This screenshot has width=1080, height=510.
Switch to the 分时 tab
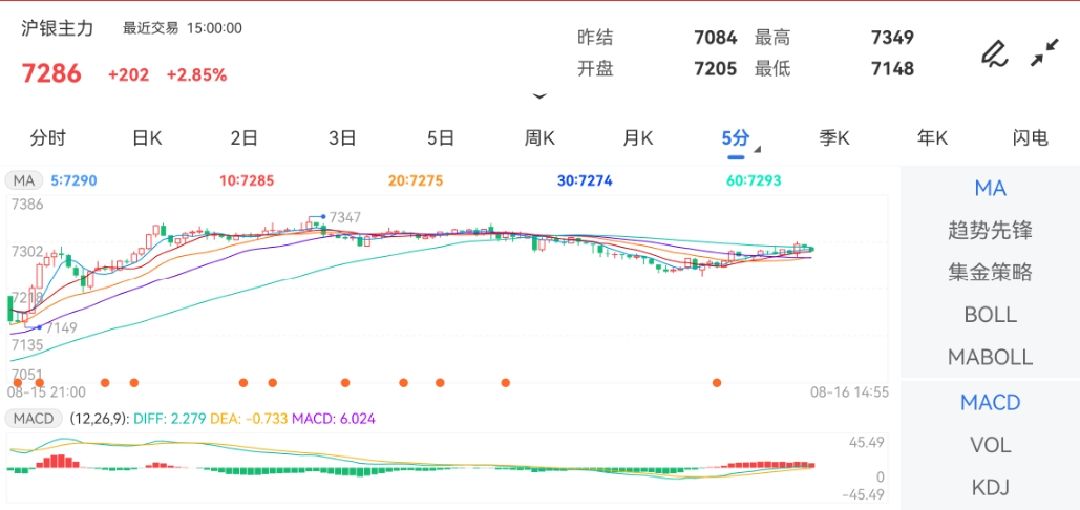(48, 138)
